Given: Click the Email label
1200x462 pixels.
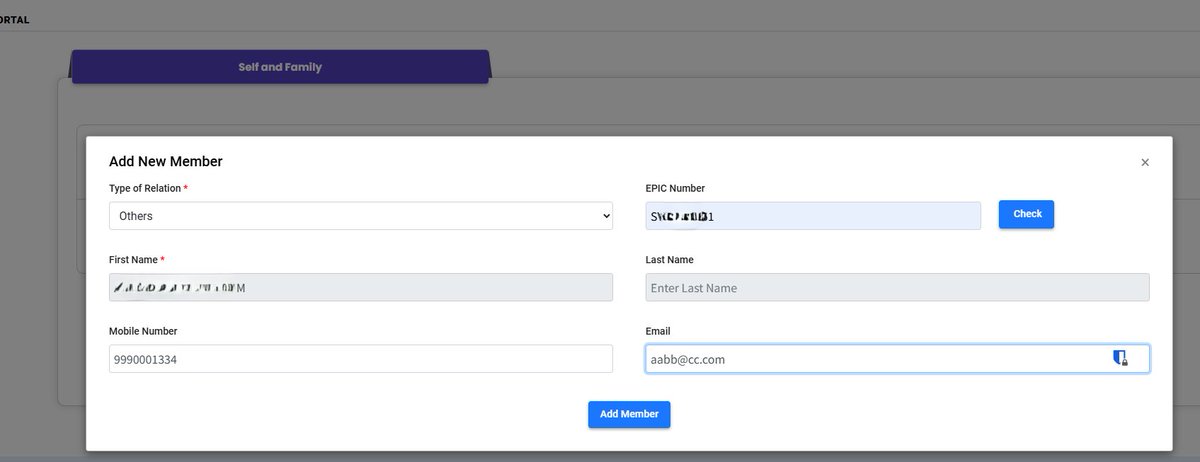Looking at the screenshot, I should 658,331.
